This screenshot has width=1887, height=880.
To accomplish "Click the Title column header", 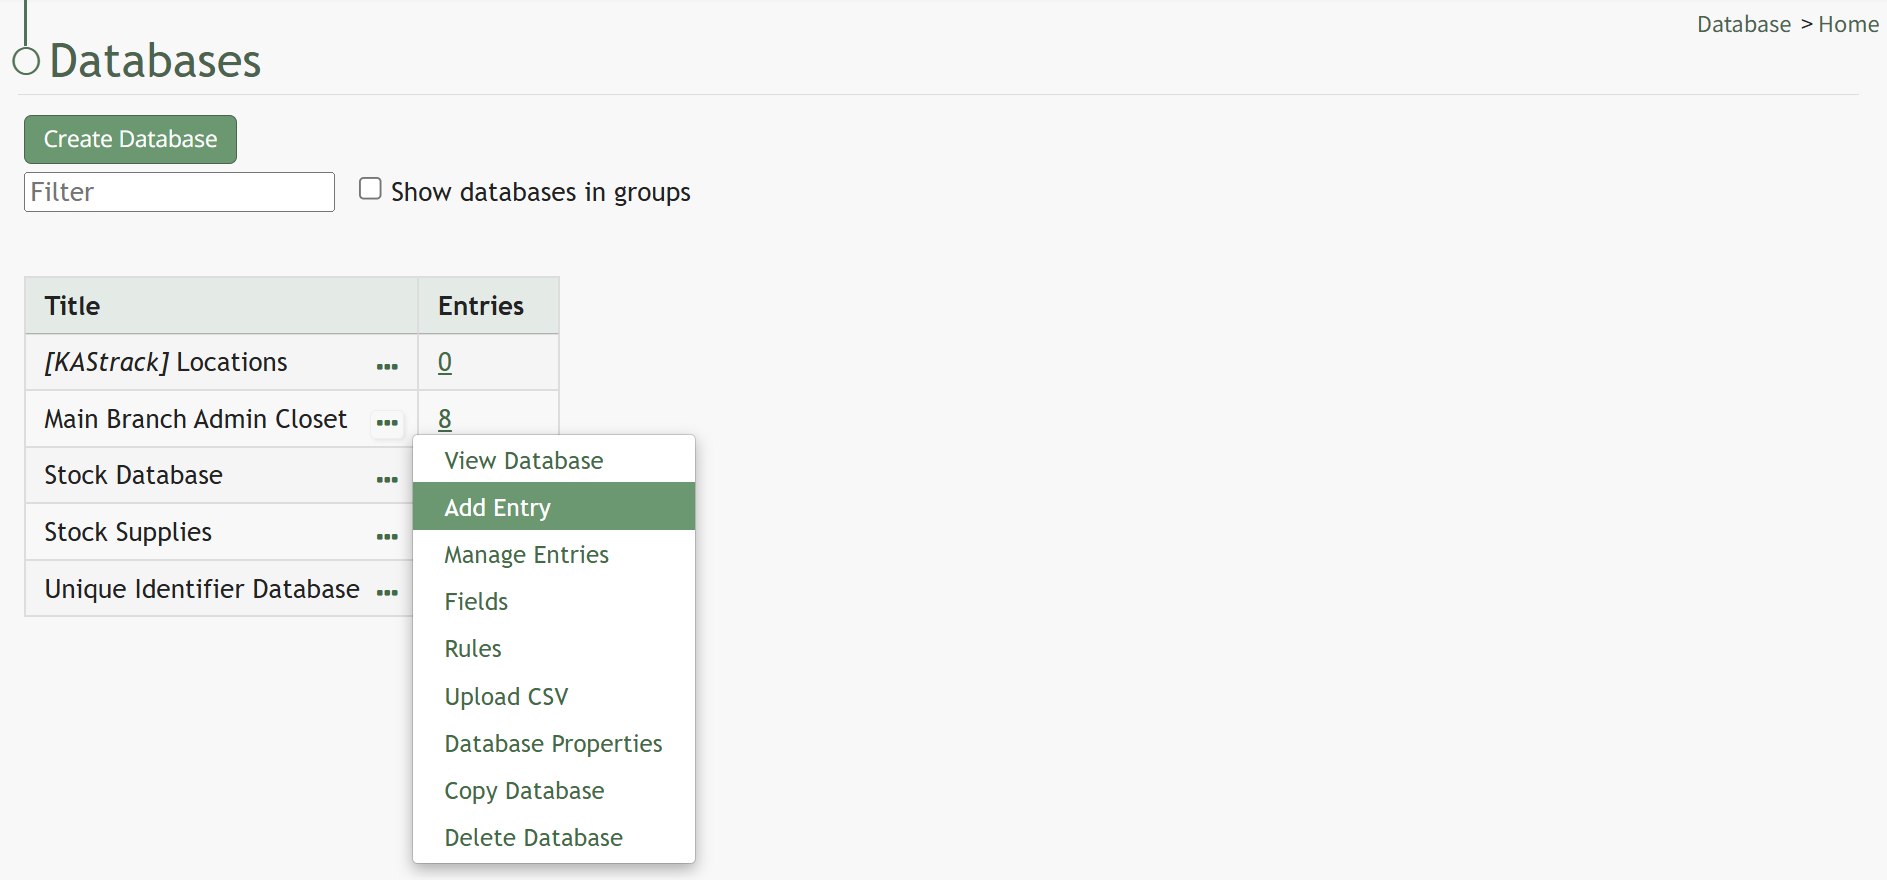I will click(221, 305).
